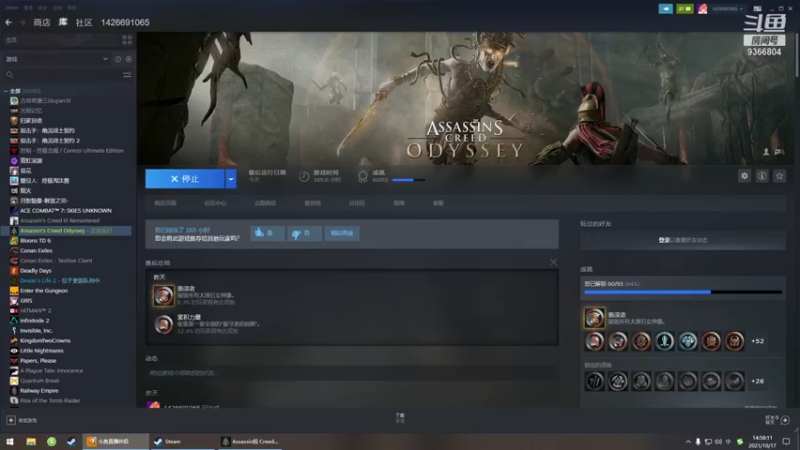Open the 社区 community tab

[x=84, y=22]
